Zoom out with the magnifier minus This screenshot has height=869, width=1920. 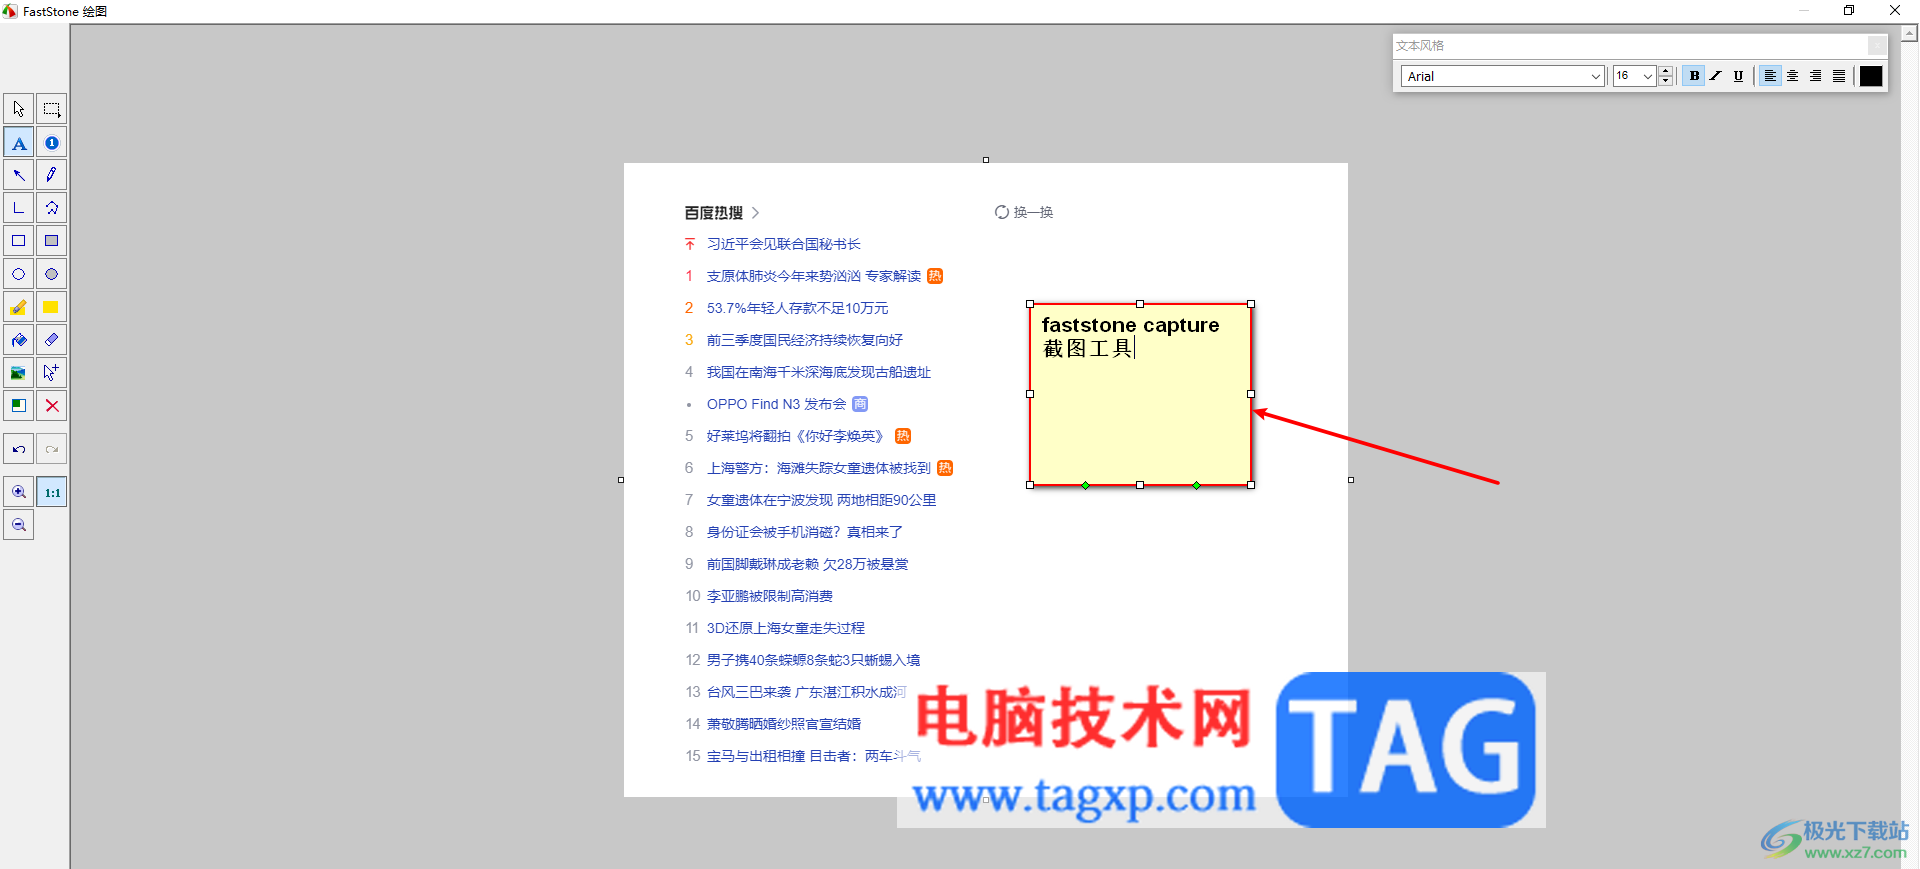(x=19, y=525)
